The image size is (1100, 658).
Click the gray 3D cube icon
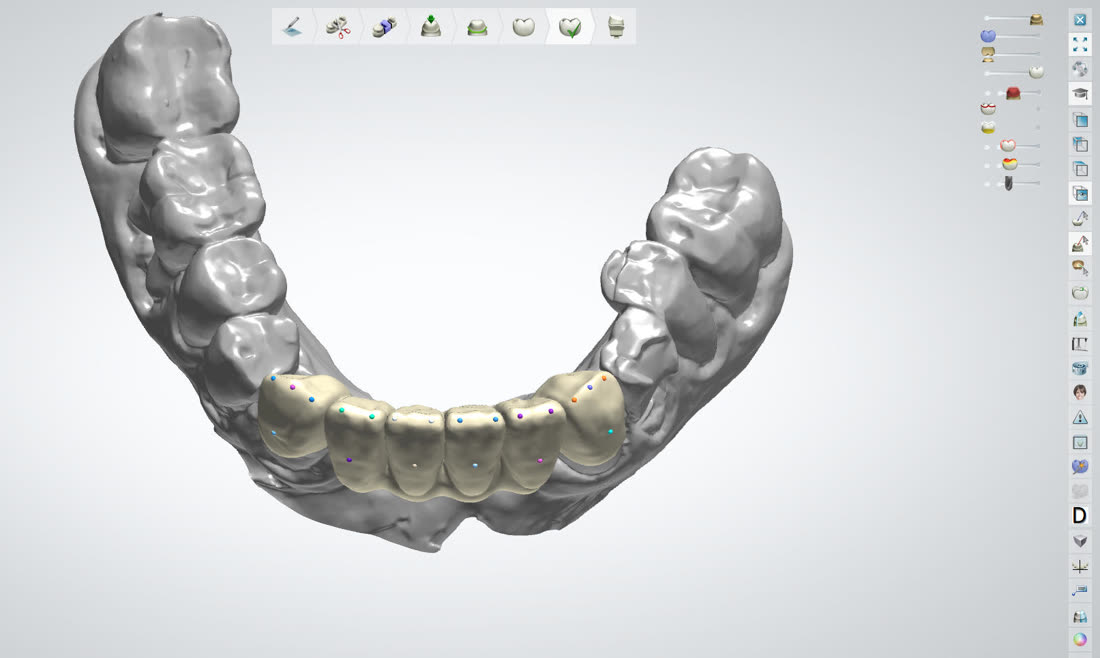1080,541
